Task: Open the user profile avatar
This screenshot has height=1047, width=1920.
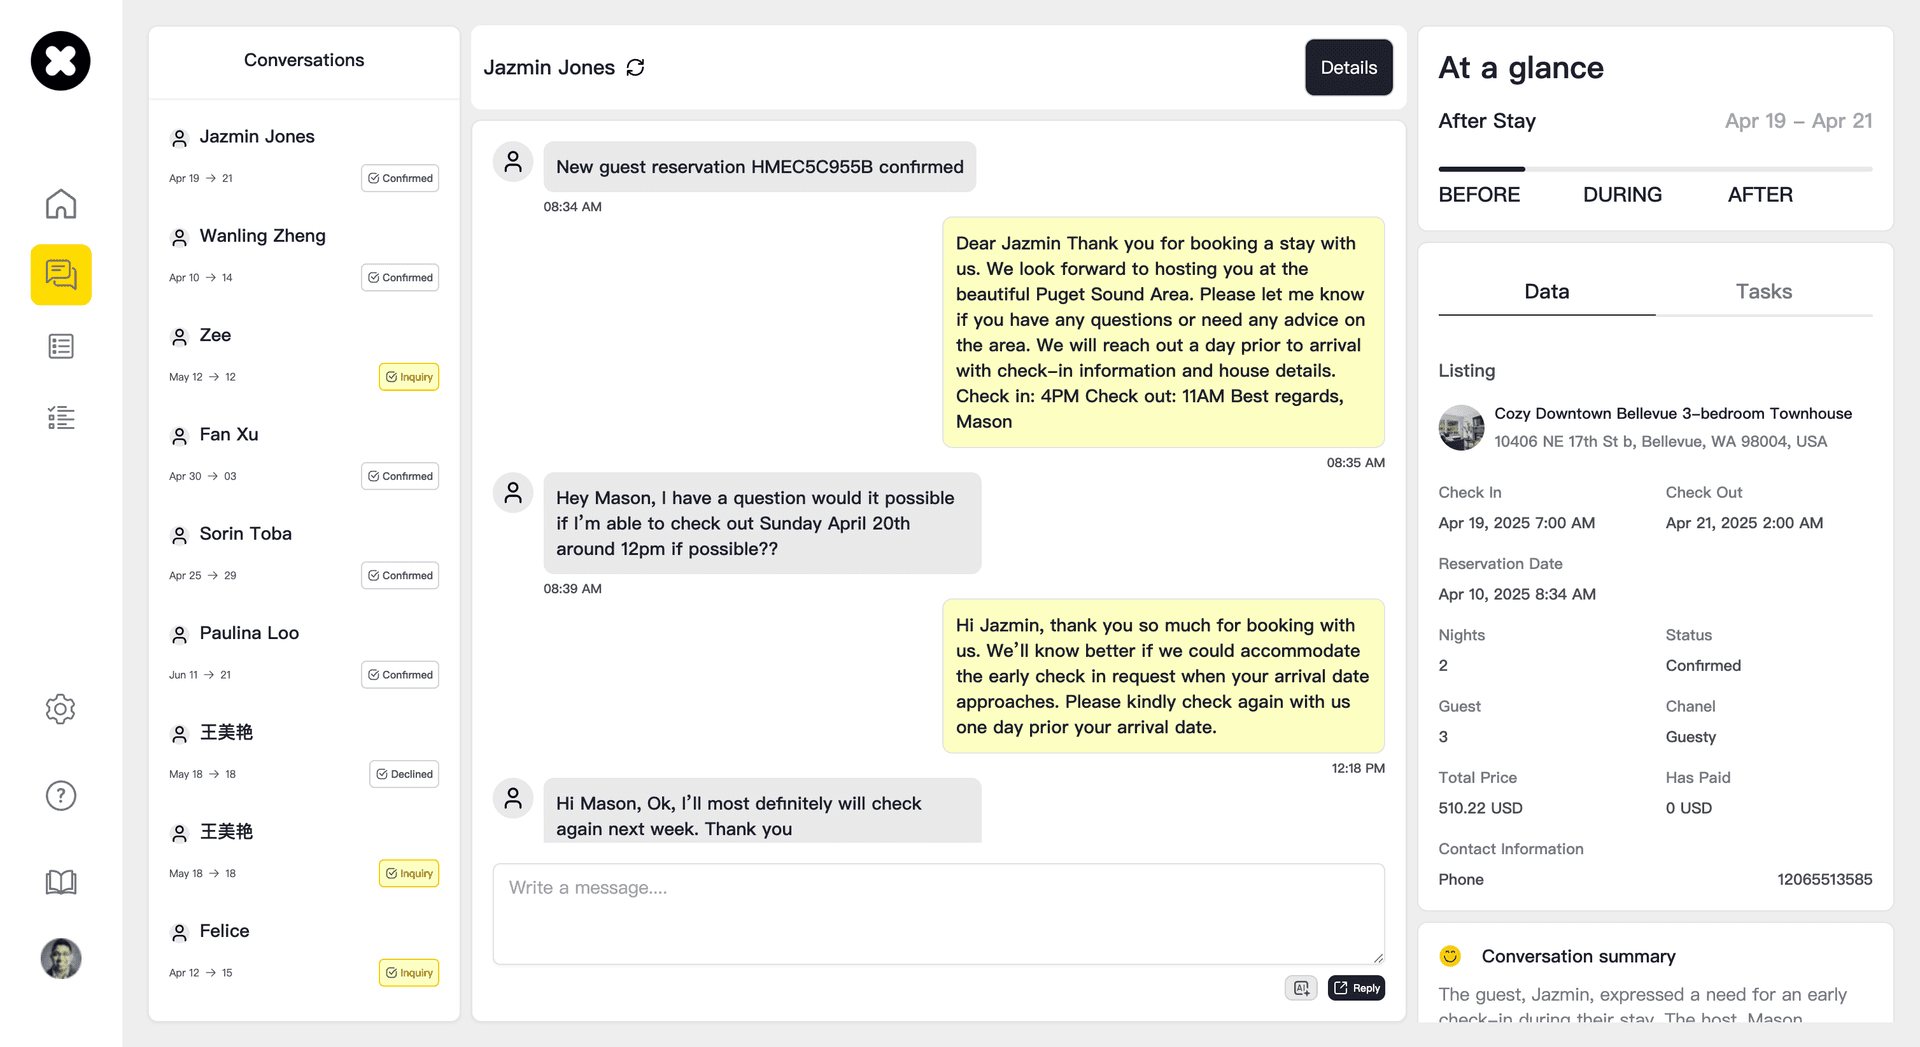Action: [x=61, y=959]
